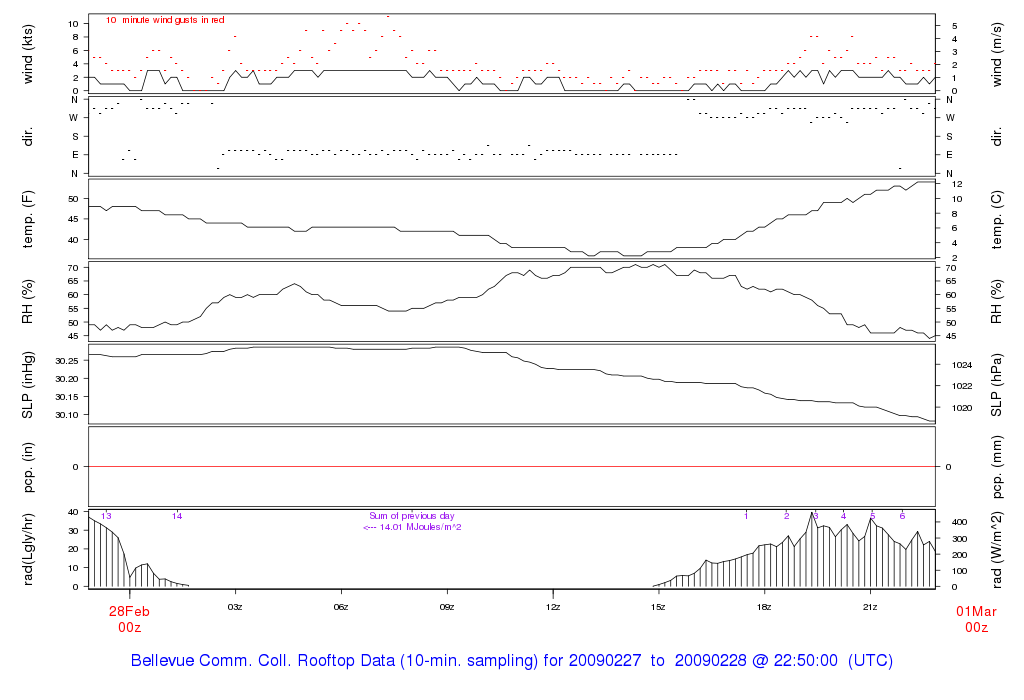Click the red zero line in precipitation panel
Screen dimensions: 1024x700
pyautogui.click(x=512, y=467)
